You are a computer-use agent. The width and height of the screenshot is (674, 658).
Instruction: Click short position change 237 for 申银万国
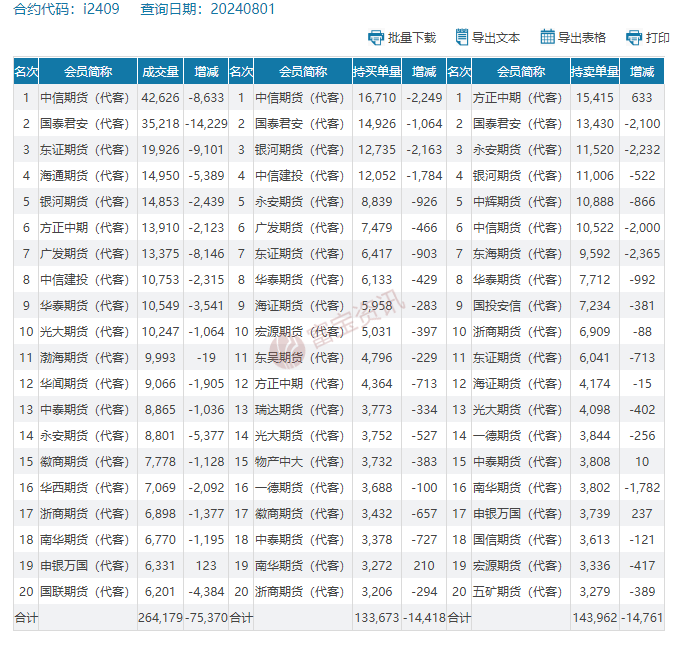(x=642, y=514)
